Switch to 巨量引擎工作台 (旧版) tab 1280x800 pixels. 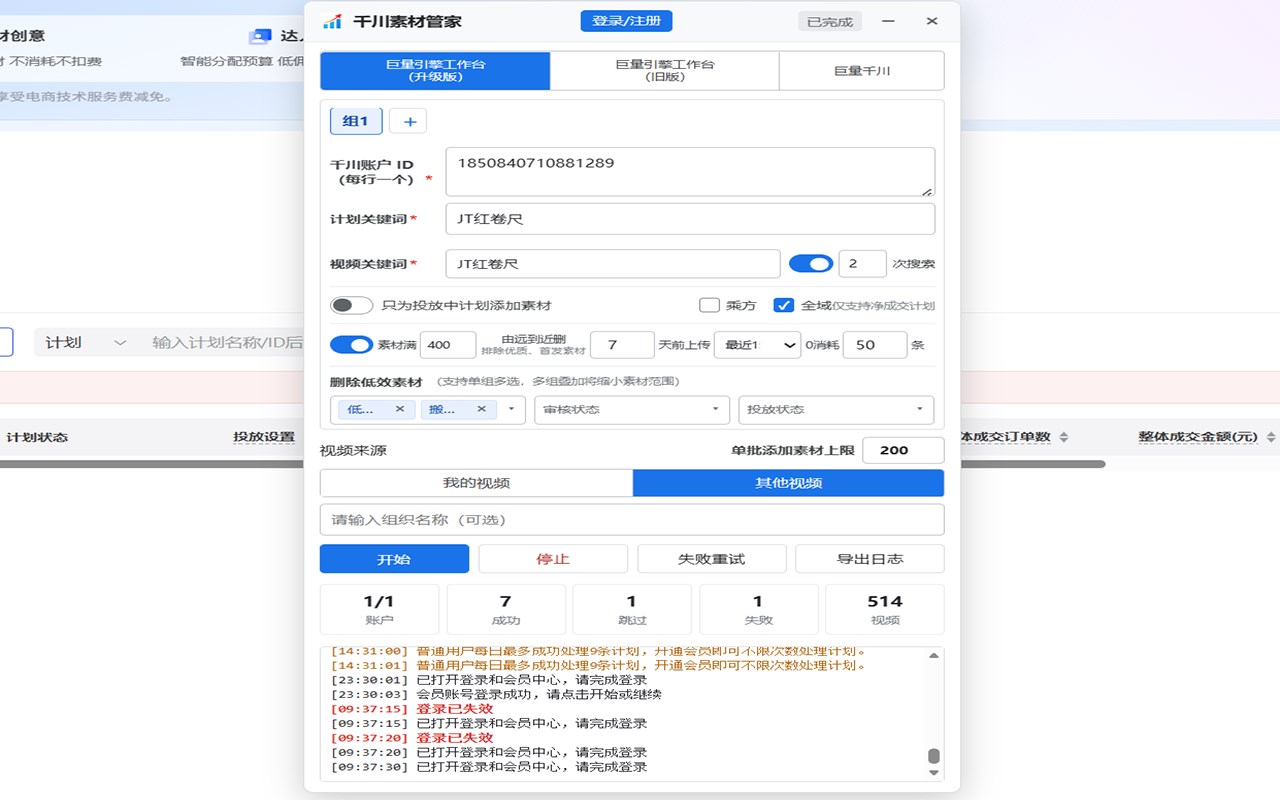[x=665, y=70]
